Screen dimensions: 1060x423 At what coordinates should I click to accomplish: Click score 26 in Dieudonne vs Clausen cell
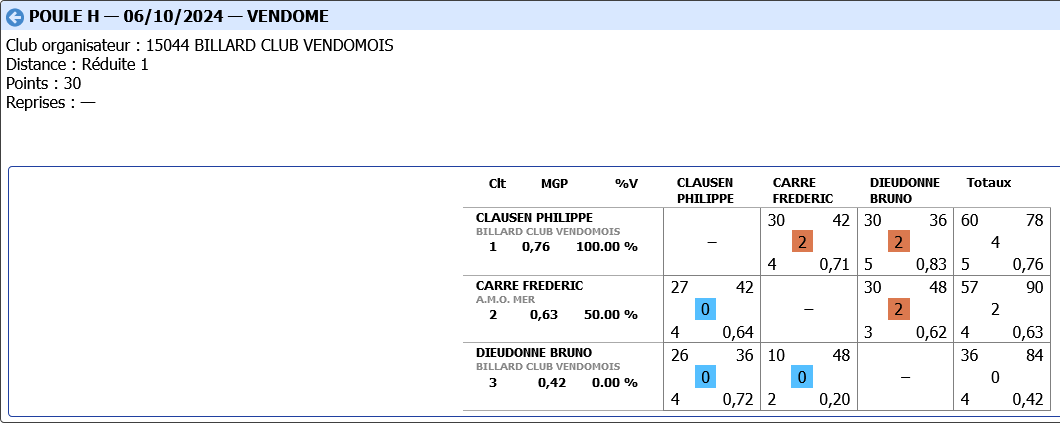(679, 355)
